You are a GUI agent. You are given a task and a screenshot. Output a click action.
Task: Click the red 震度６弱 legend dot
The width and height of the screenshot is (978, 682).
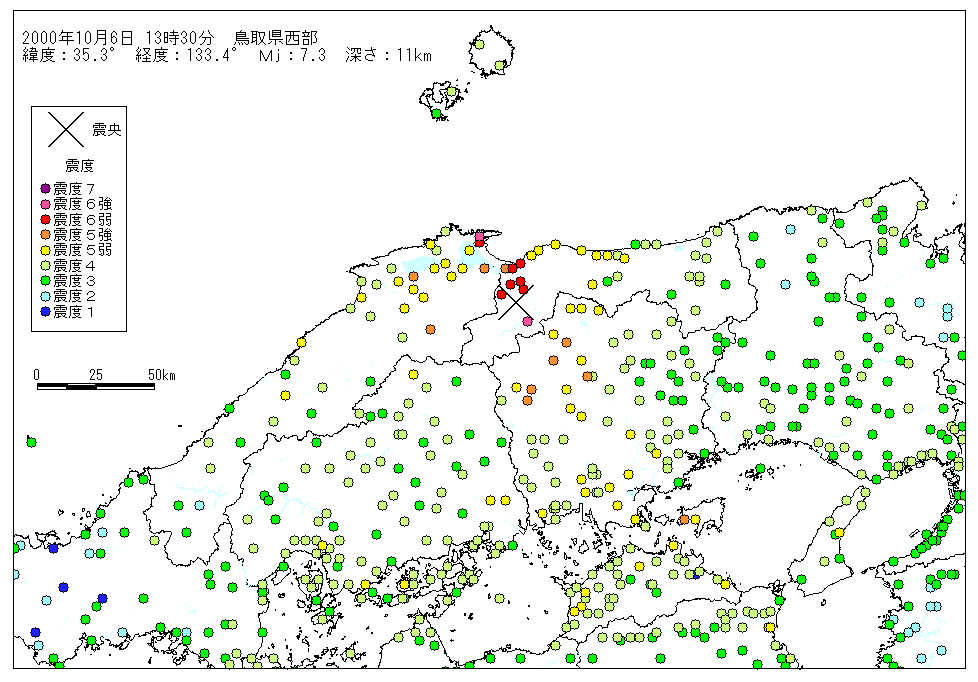pyautogui.click(x=45, y=220)
